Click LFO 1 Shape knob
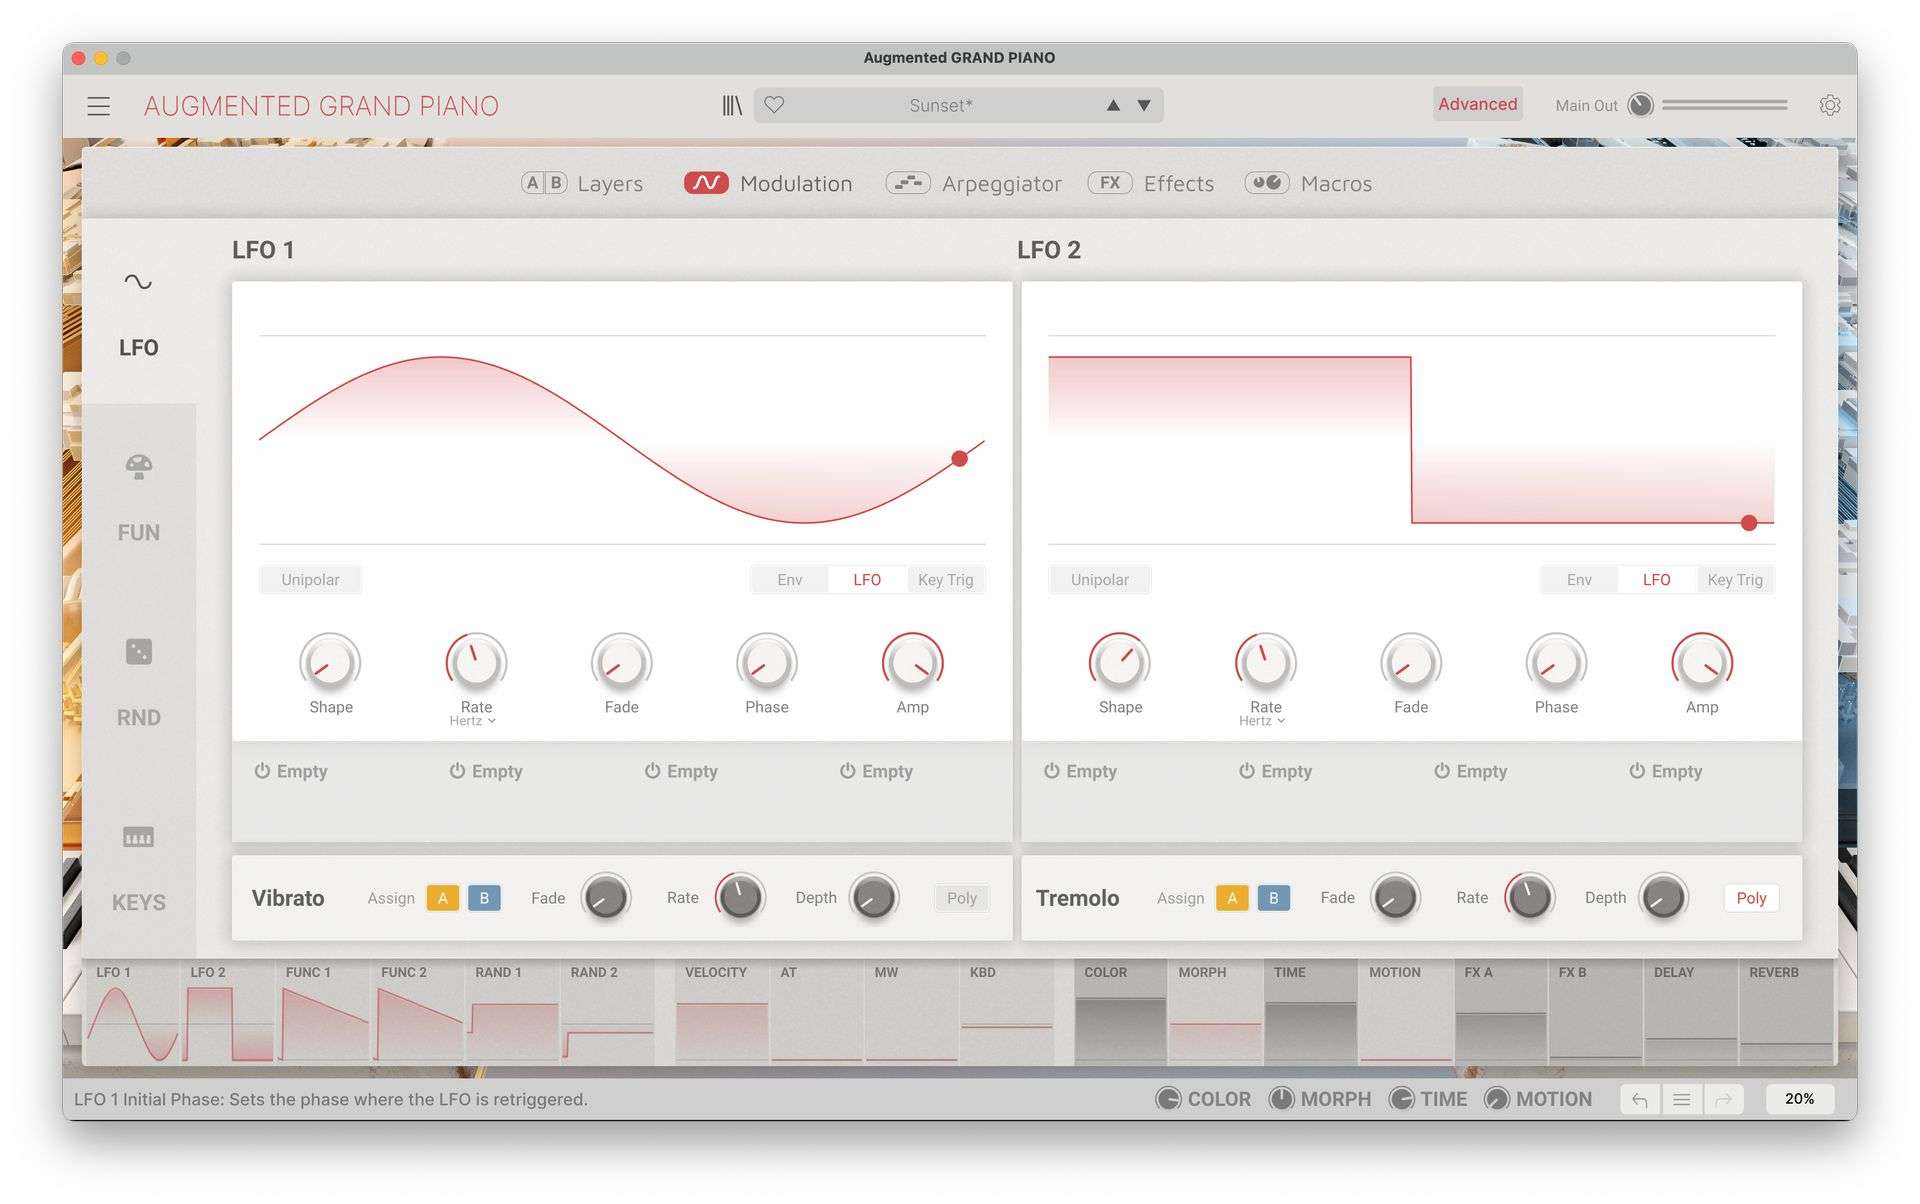This screenshot has width=1920, height=1204. [330, 663]
